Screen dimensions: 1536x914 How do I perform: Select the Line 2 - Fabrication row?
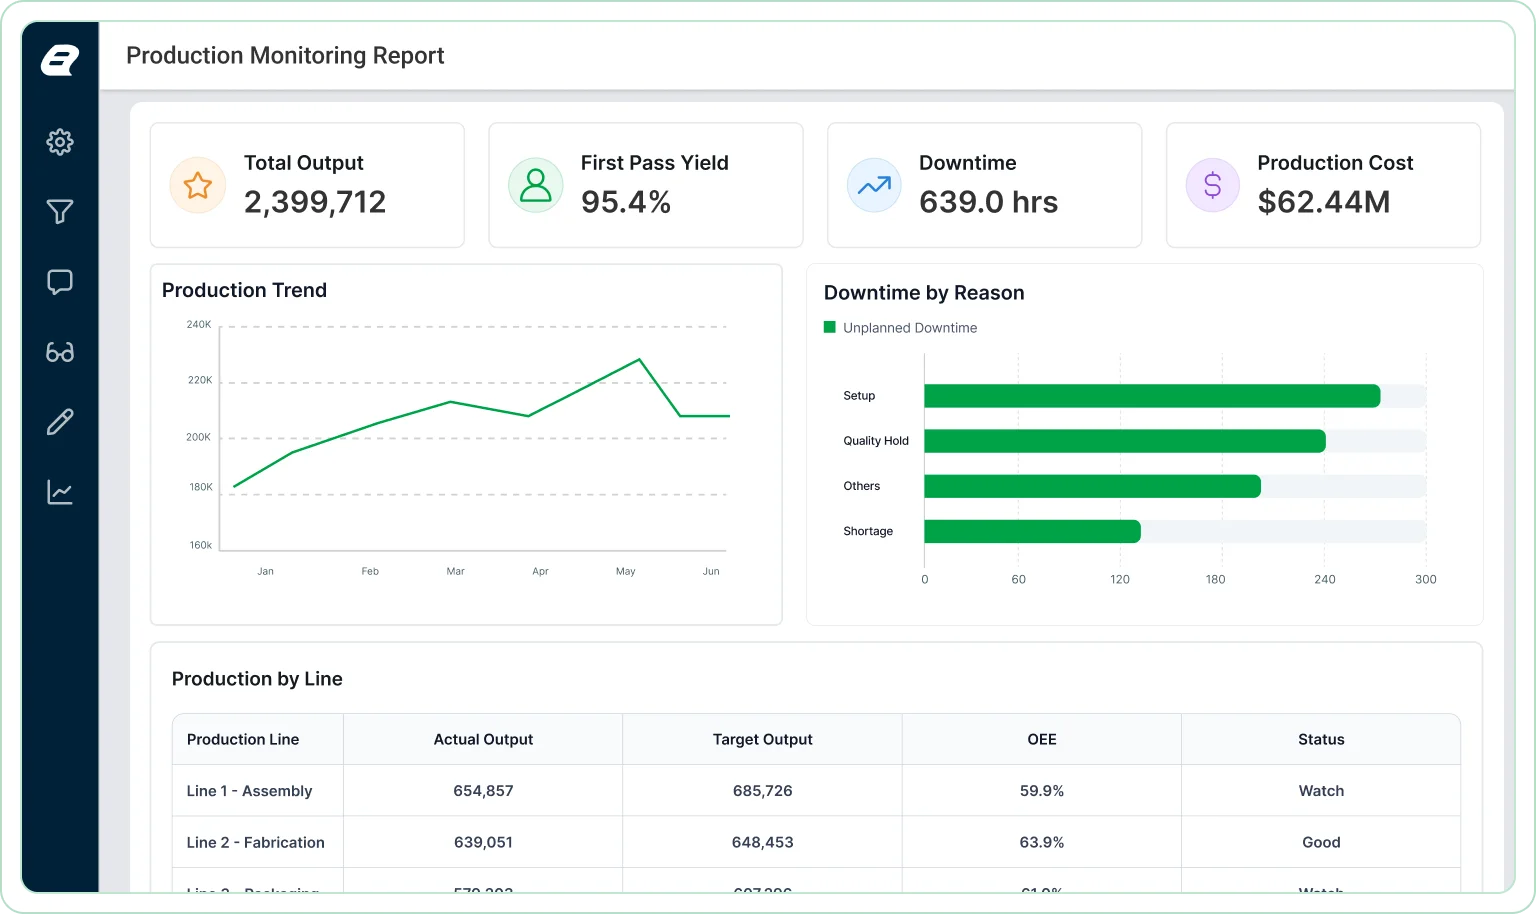[816, 842]
